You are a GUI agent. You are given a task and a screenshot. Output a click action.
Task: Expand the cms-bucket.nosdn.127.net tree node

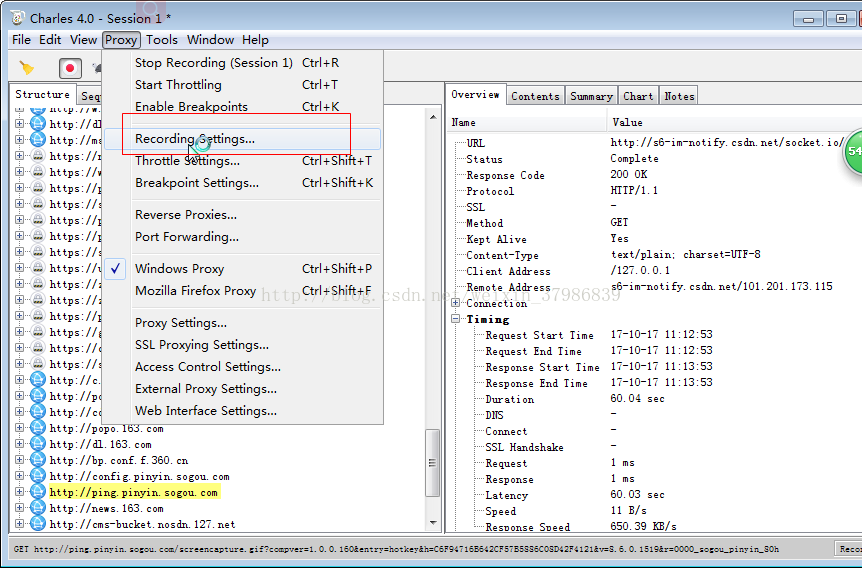(19, 523)
